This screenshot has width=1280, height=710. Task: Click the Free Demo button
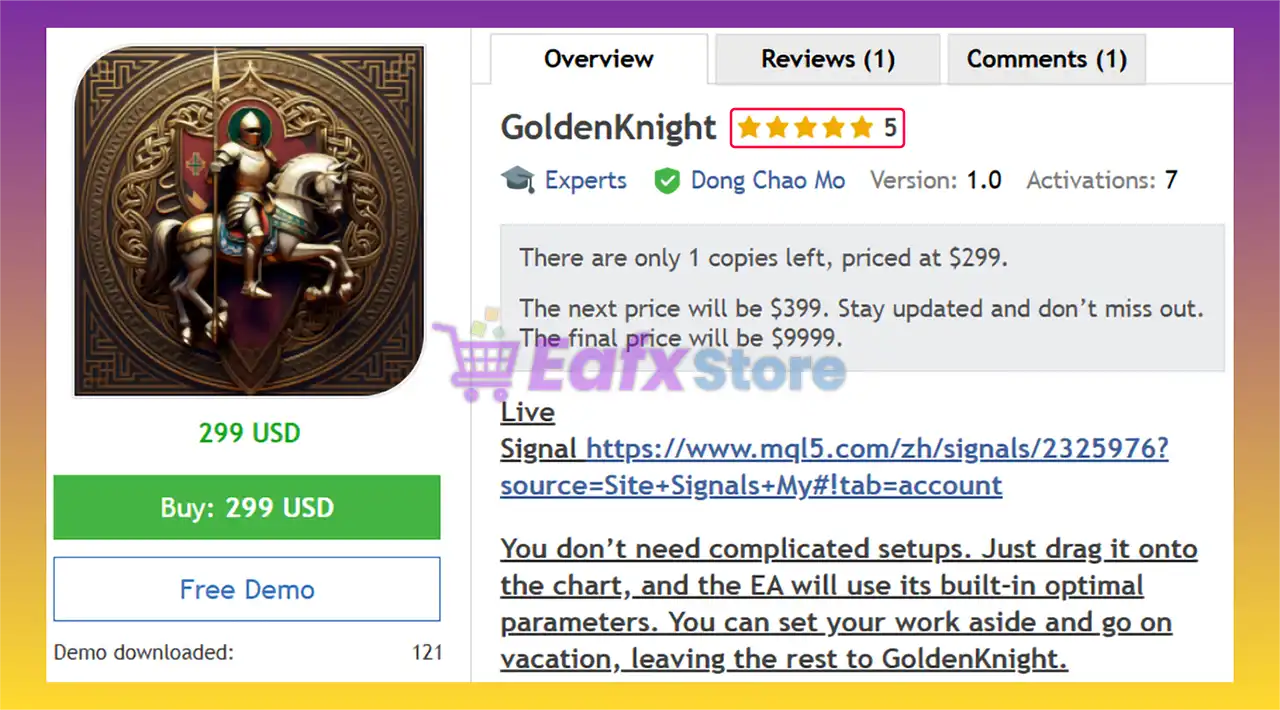click(x=247, y=589)
